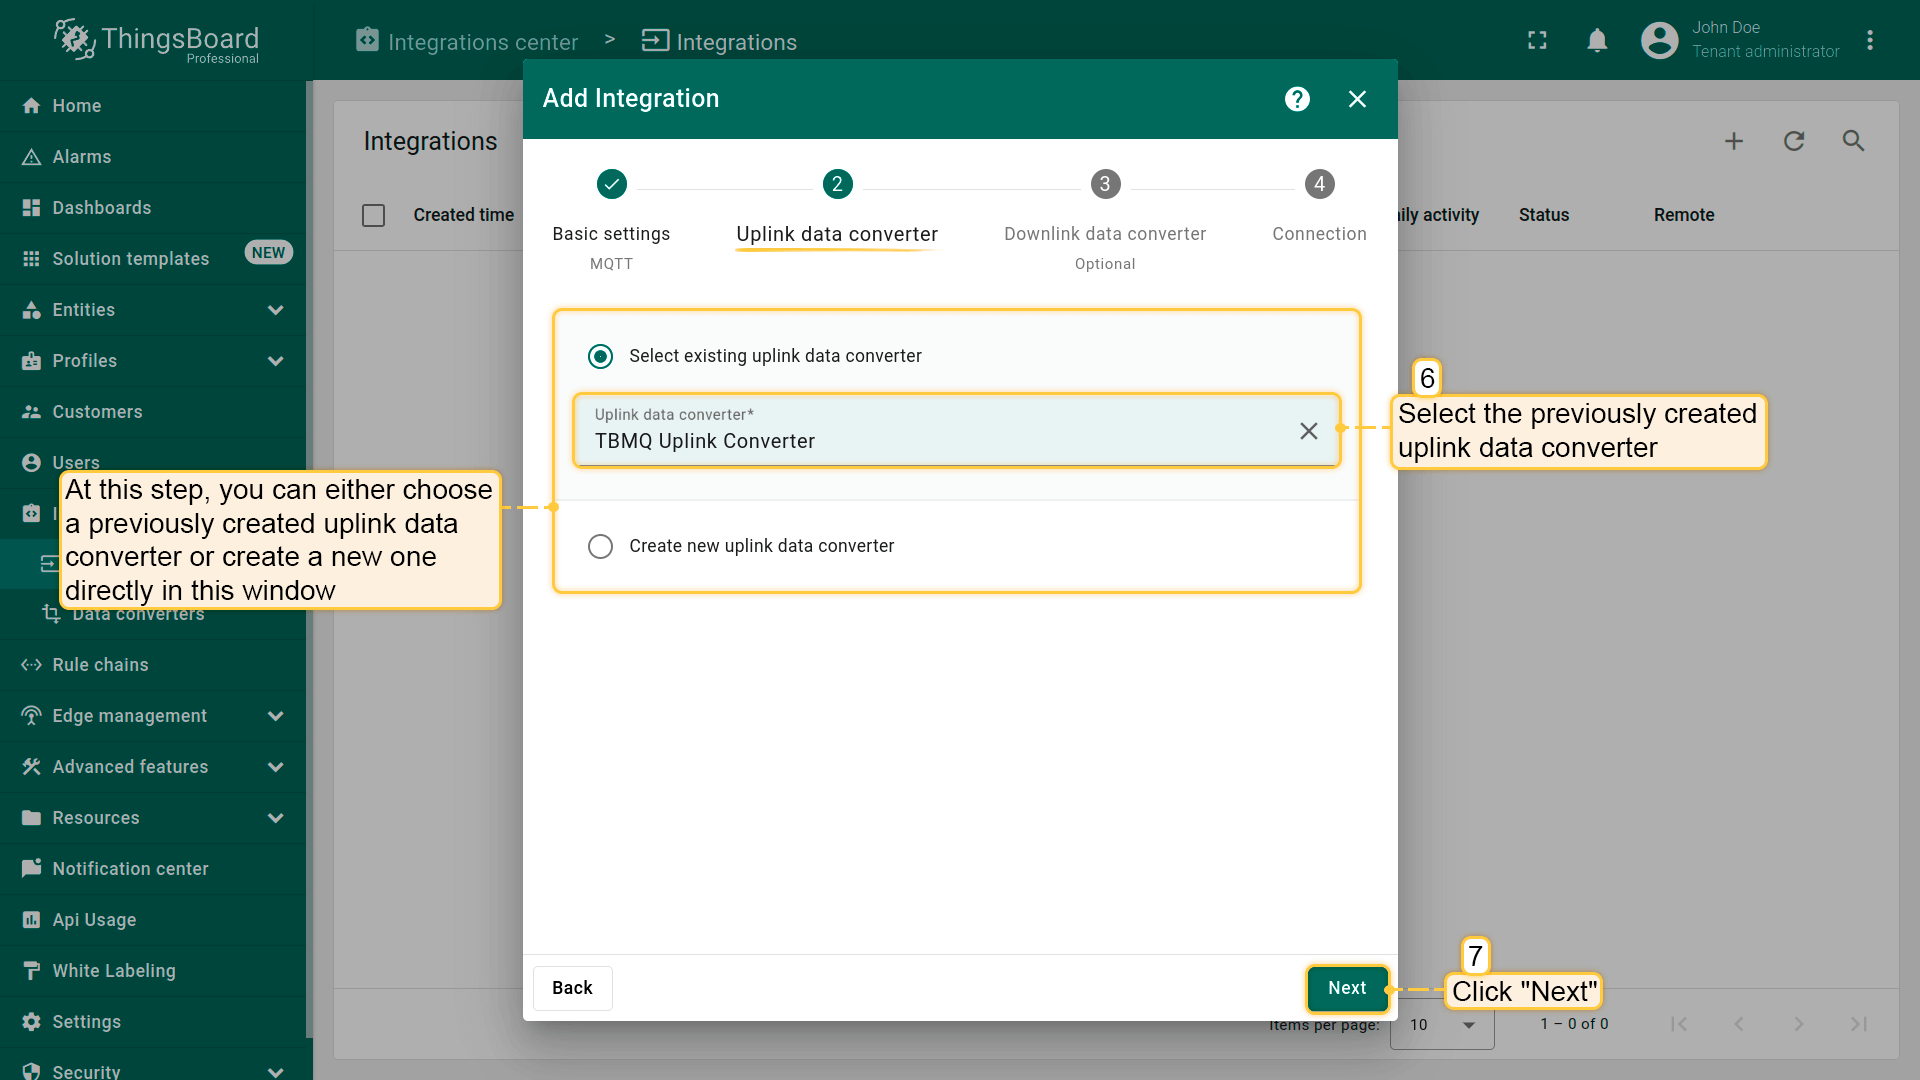The height and width of the screenshot is (1080, 1920).
Task: Select existing uplink data converter option
Action: click(600, 356)
